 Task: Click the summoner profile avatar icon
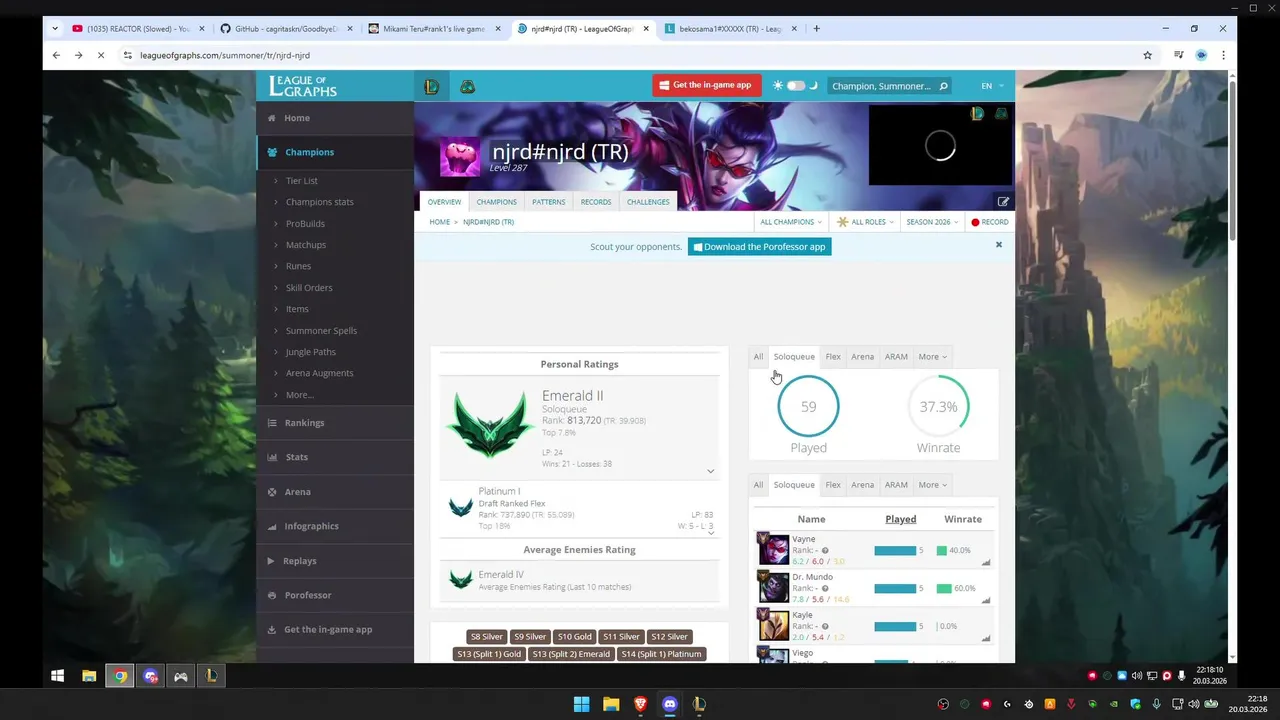click(x=460, y=157)
